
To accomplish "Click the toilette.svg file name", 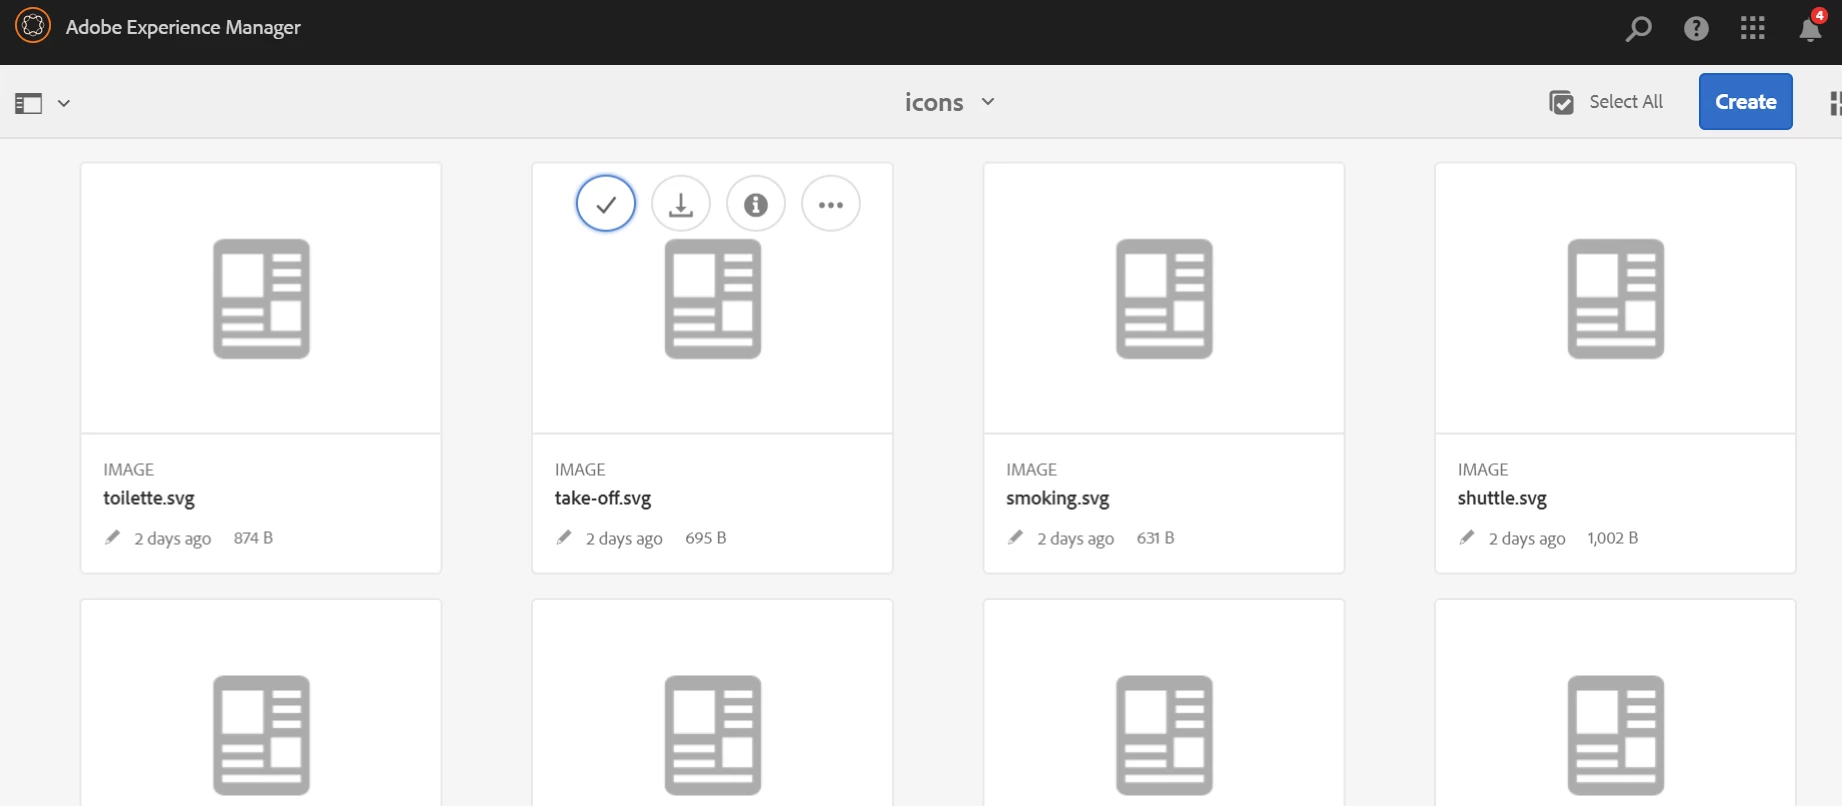I will 149,498.
